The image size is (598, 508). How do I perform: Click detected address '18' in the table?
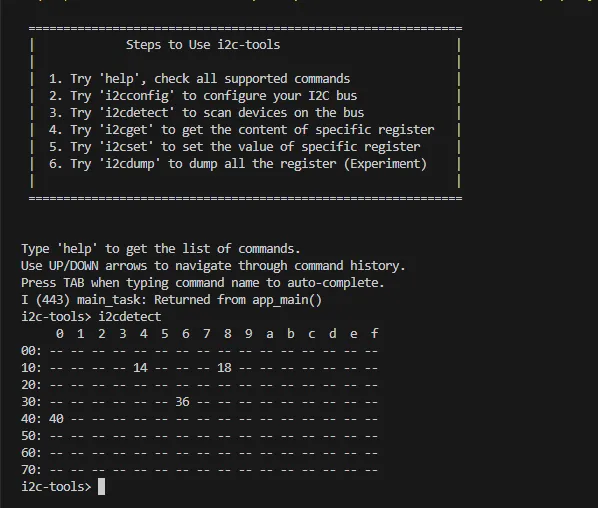(224, 368)
